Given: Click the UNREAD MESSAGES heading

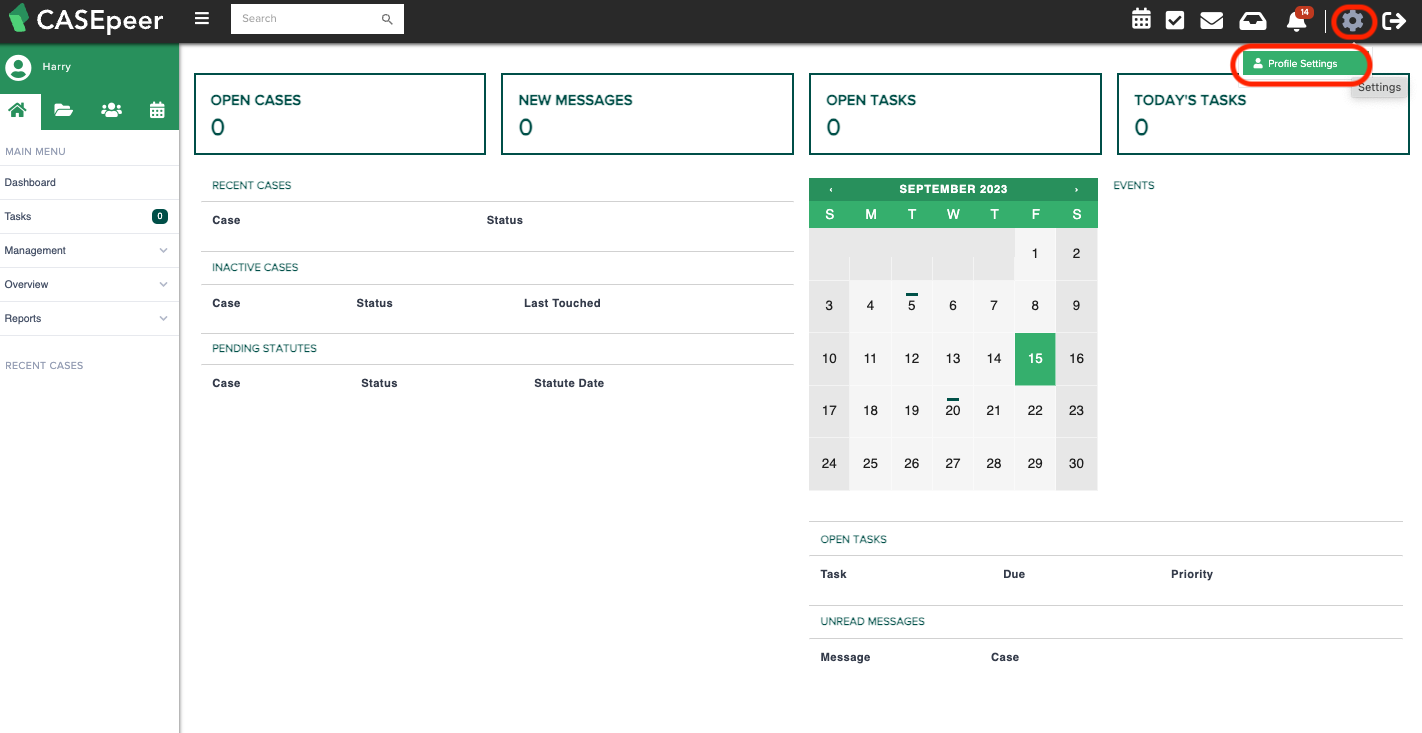Looking at the screenshot, I should [x=872, y=622].
